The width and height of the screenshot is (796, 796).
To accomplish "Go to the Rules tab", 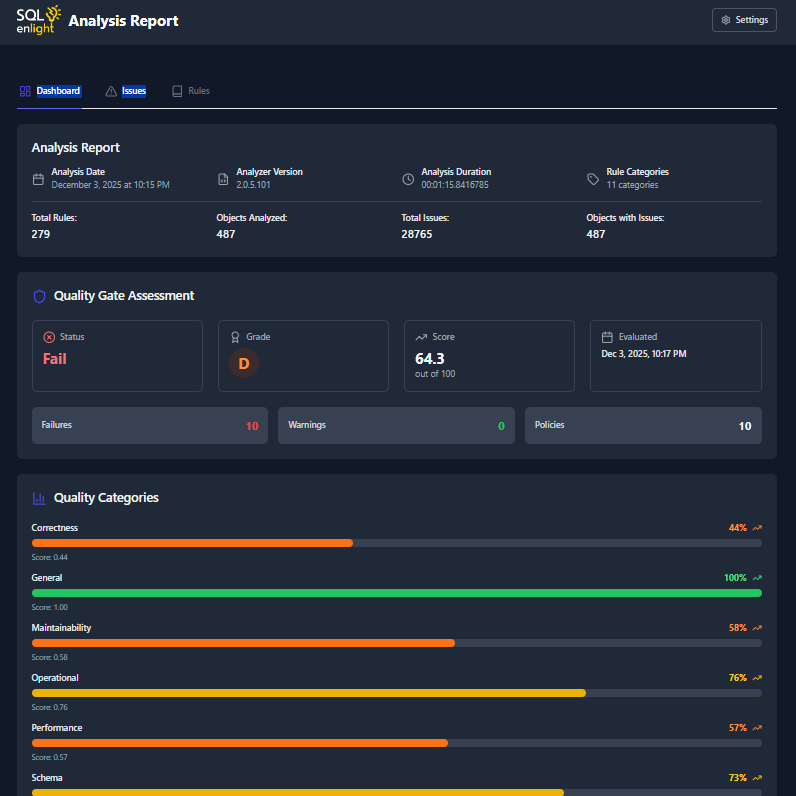I will tap(191, 91).
